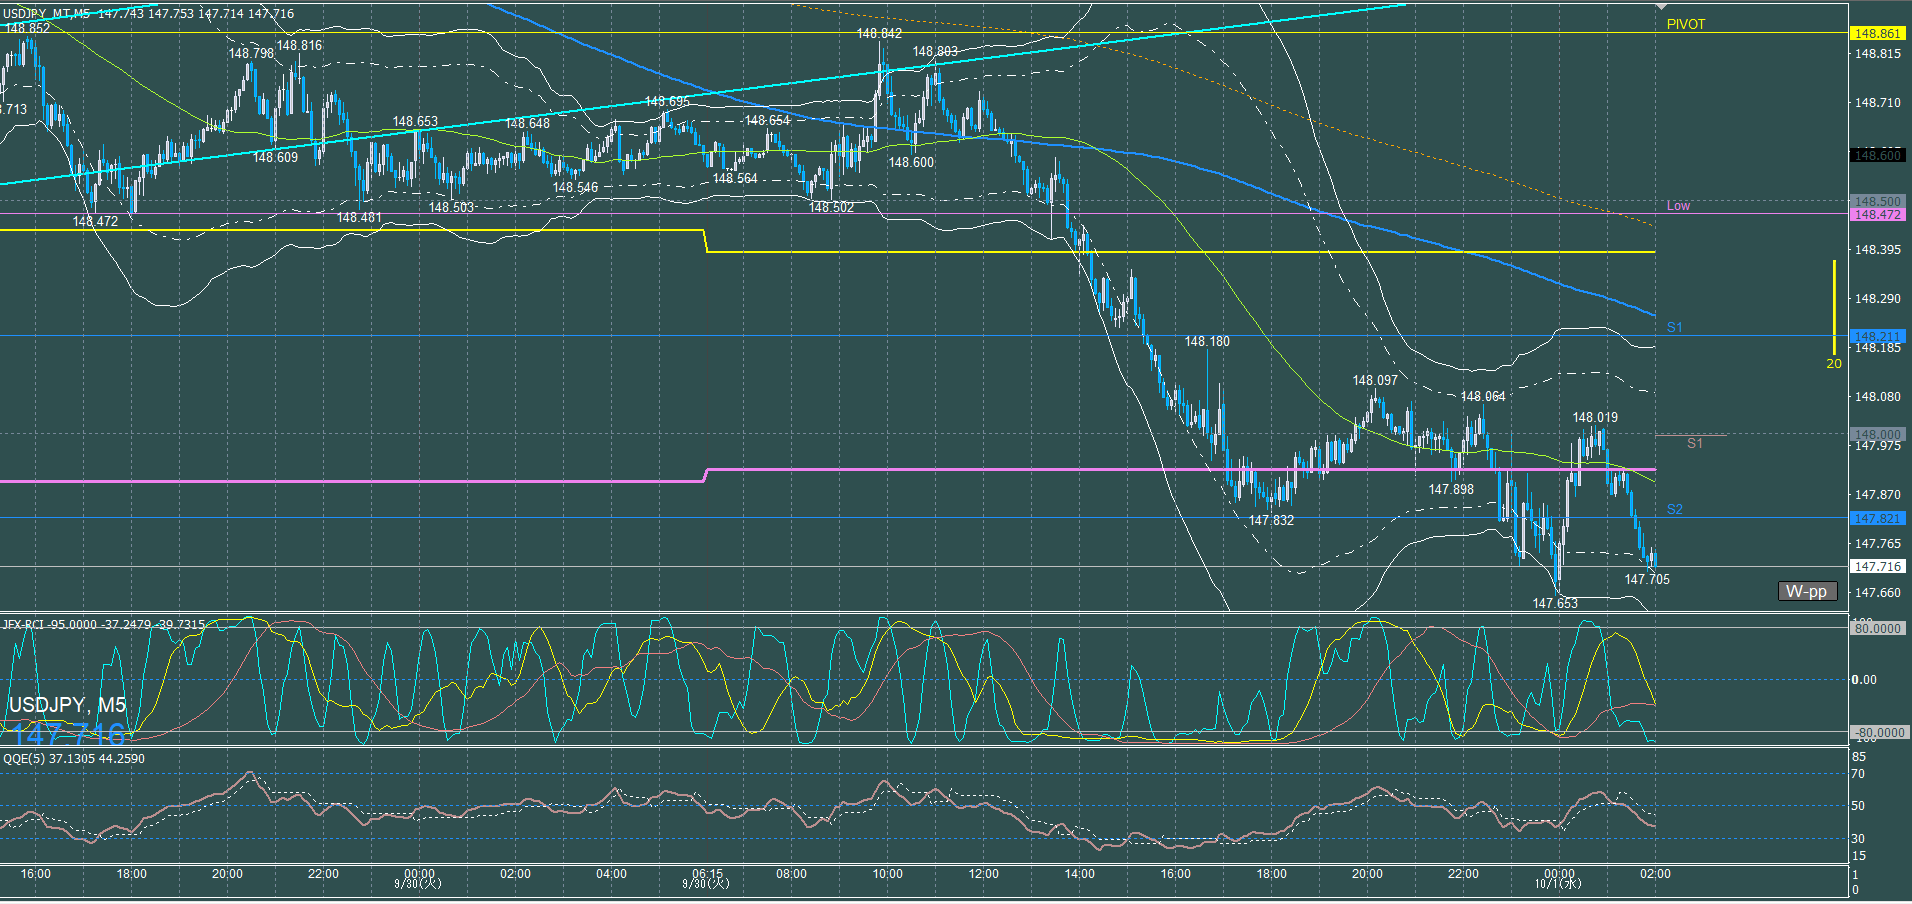
Task: Click the 148.842 swing high label
Action: coord(879,33)
